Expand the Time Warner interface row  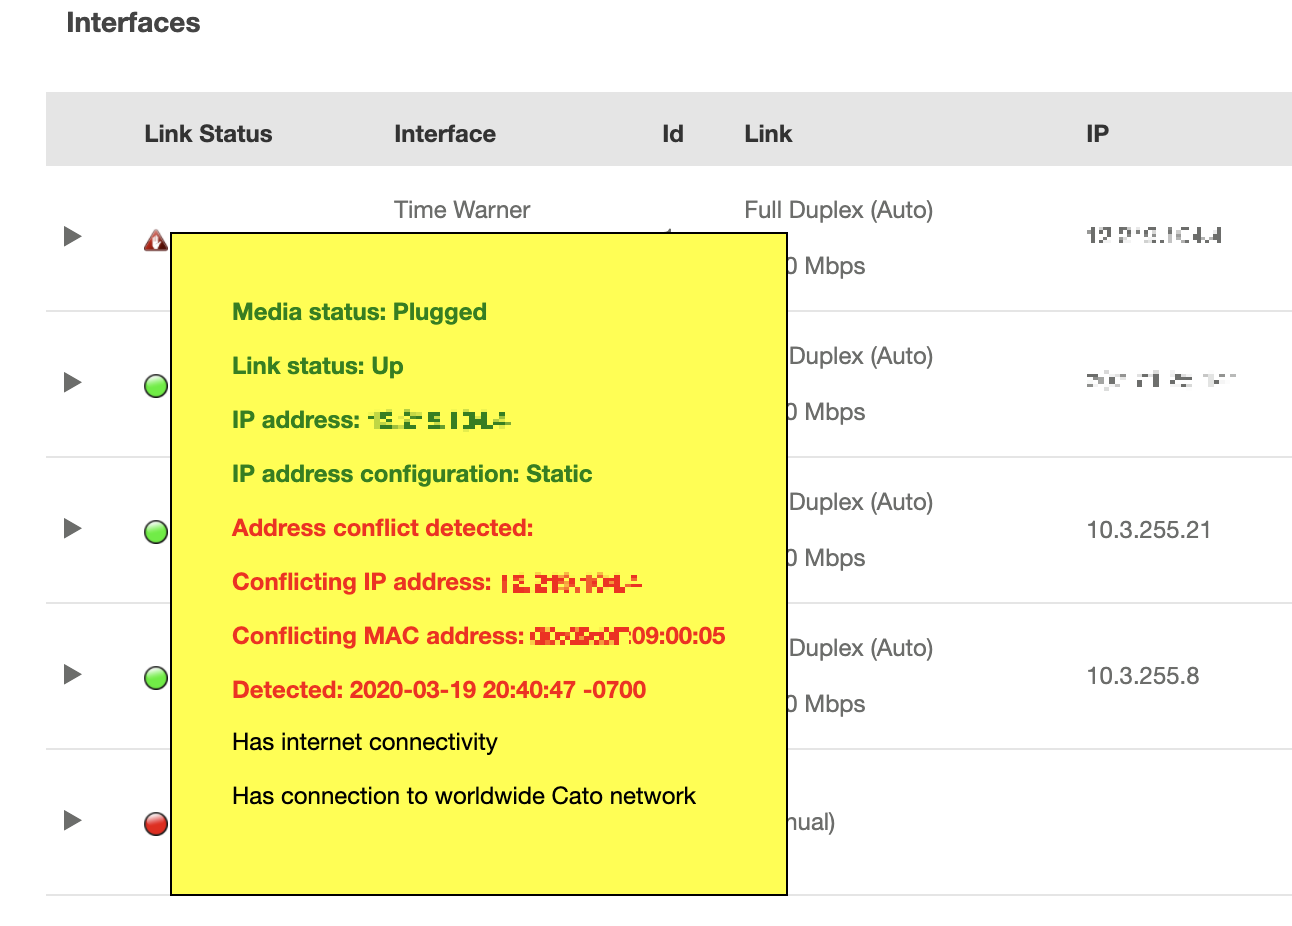72,236
